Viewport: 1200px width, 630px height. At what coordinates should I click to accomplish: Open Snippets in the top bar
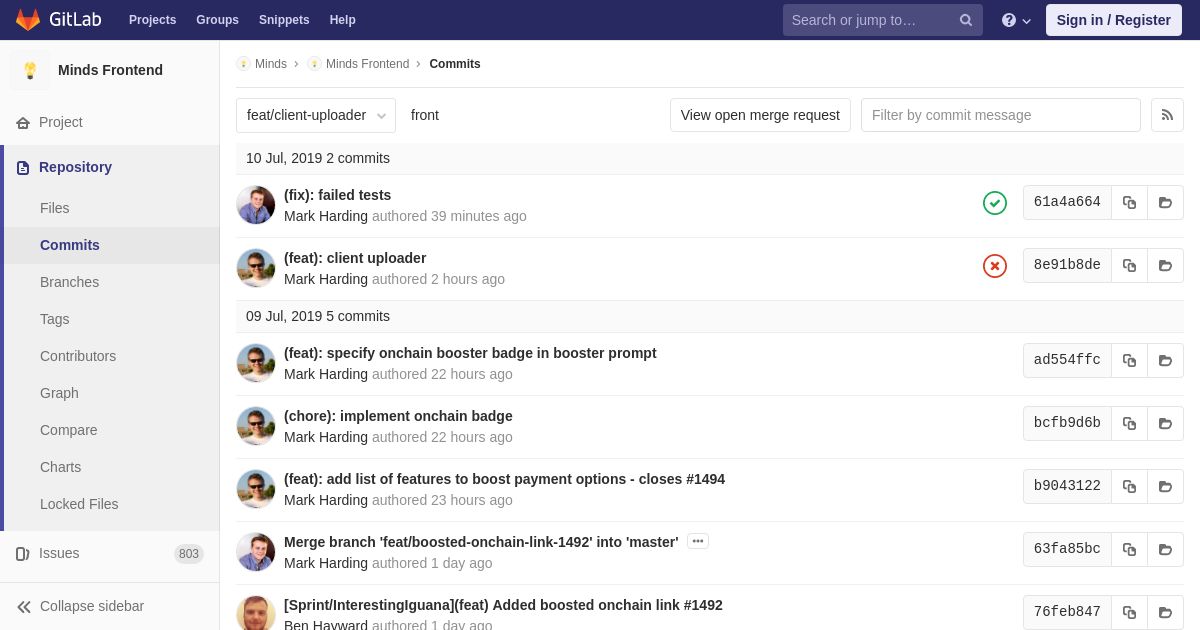click(x=284, y=20)
